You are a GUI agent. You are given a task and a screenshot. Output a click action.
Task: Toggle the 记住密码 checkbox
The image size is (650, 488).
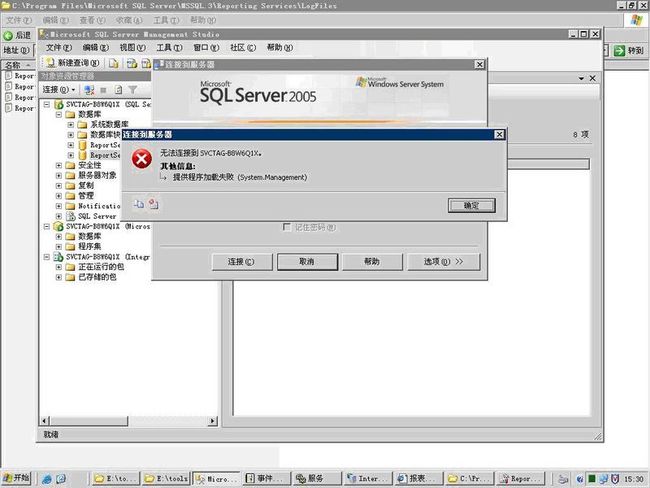point(286,227)
